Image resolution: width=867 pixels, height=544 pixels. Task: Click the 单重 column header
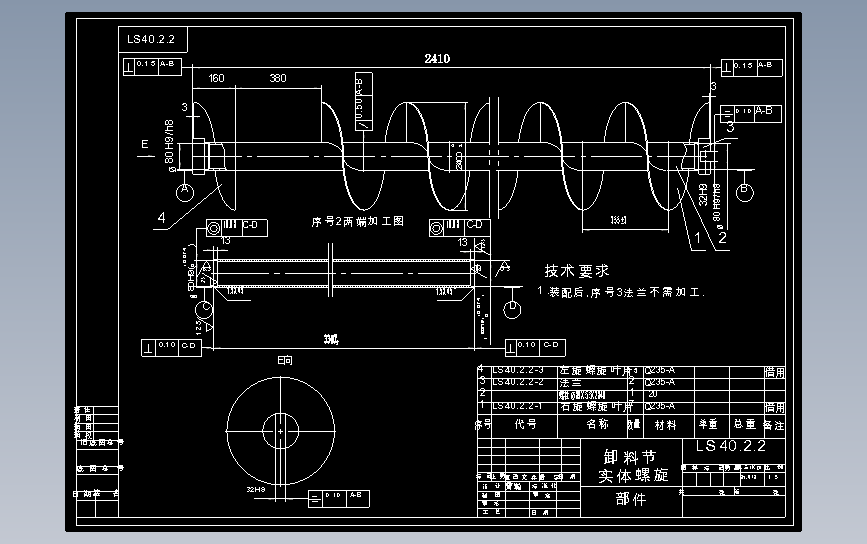[x=708, y=424]
